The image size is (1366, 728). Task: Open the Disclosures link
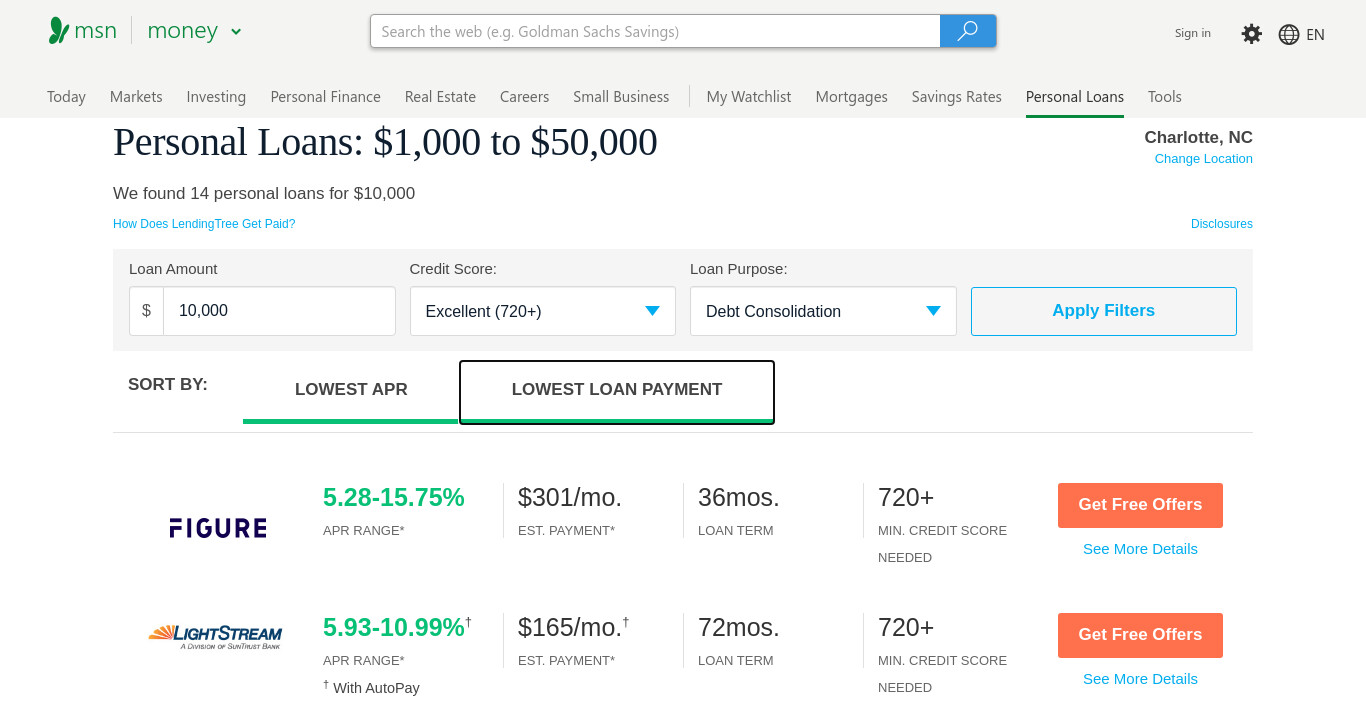(1222, 224)
